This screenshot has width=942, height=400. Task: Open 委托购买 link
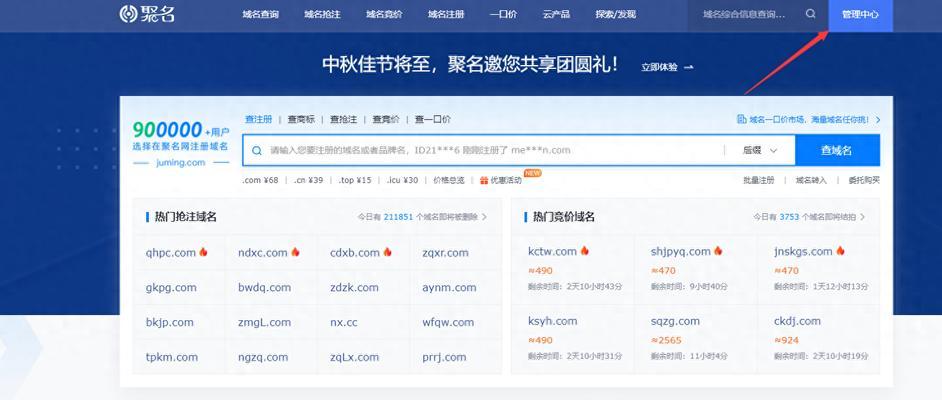tap(864, 180)
